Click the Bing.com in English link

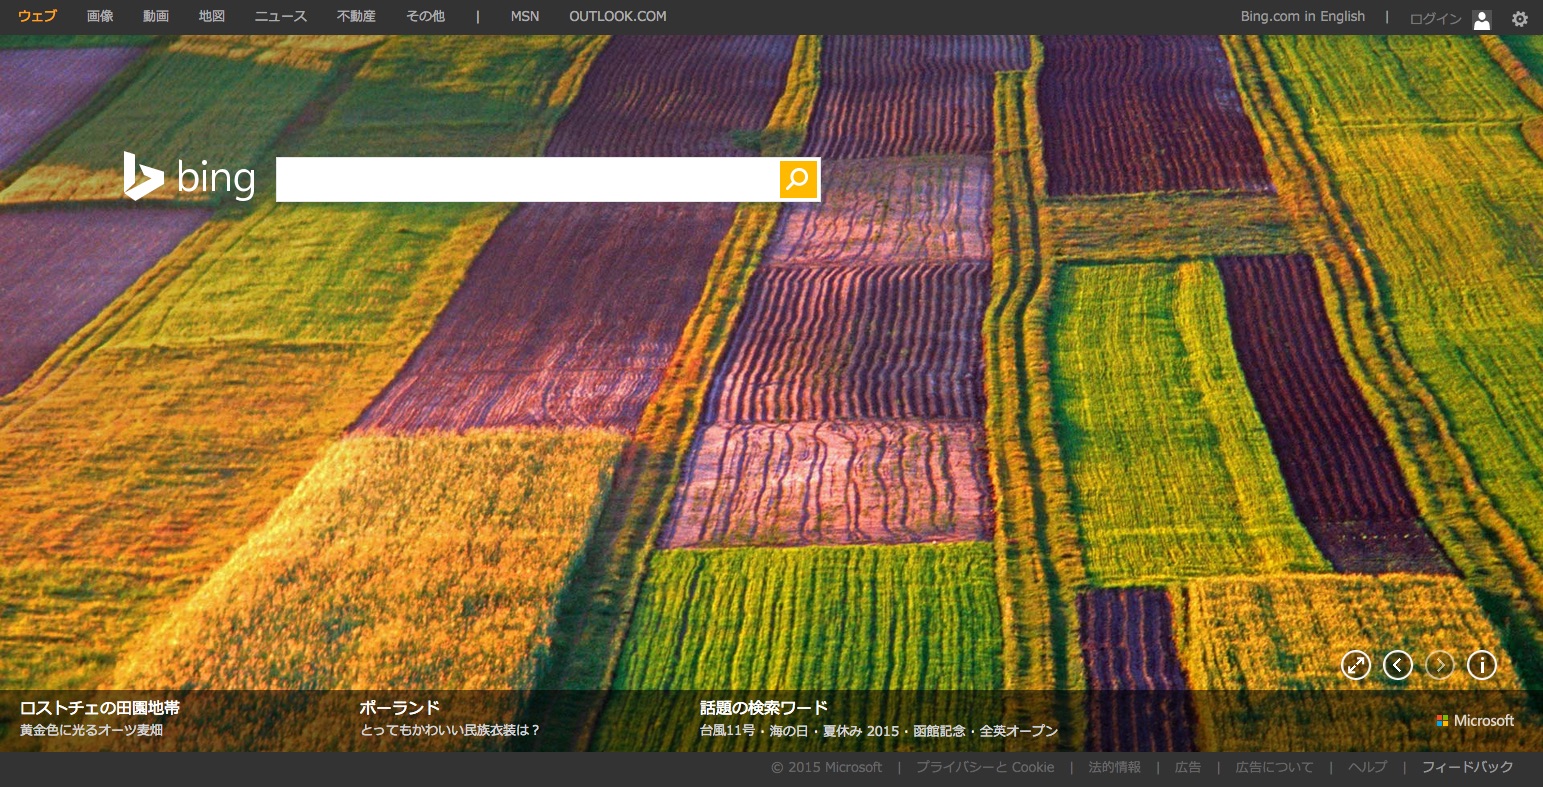click(x=1302, y=16)
